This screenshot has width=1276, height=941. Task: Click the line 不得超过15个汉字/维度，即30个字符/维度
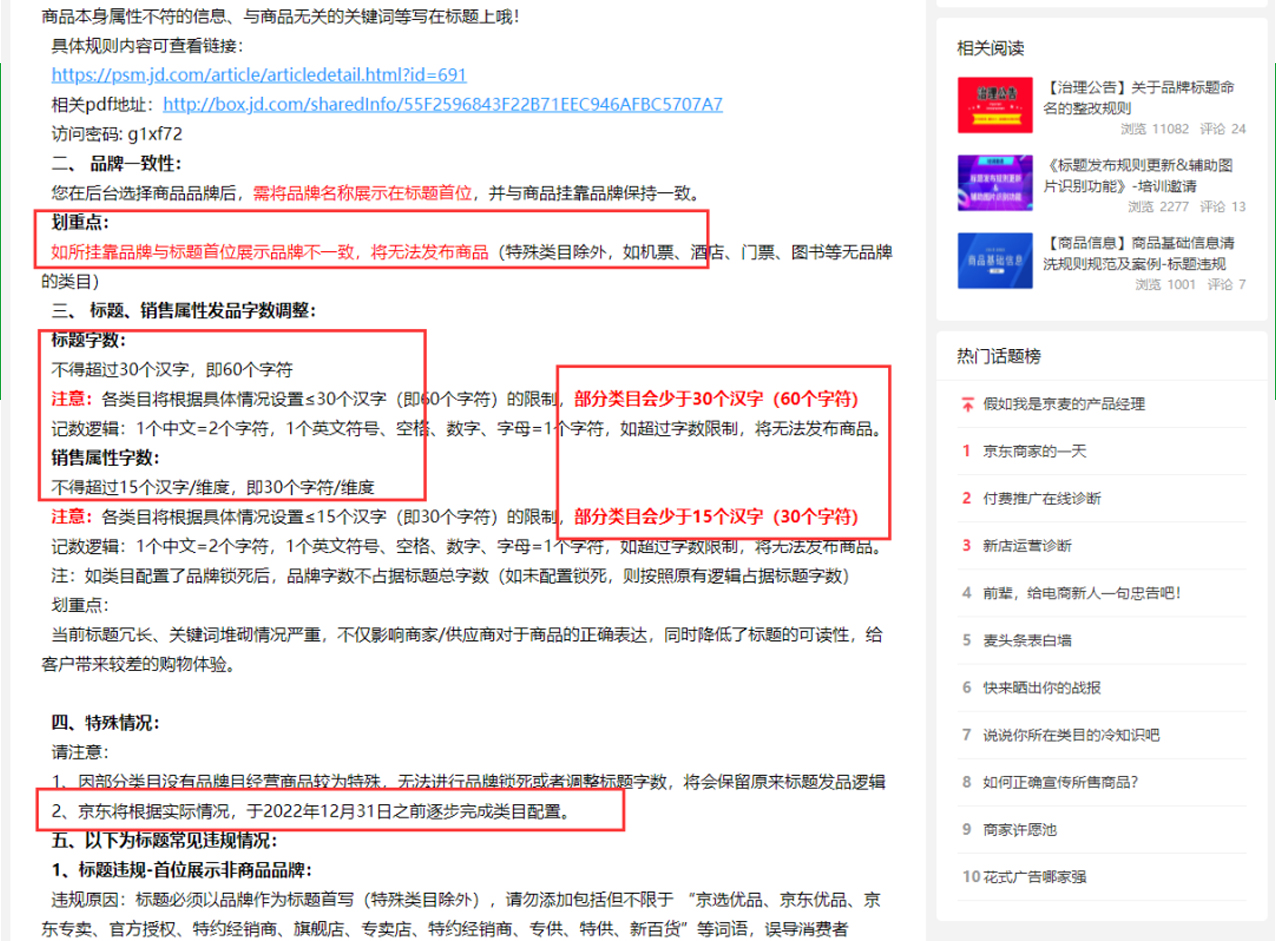[x=213, y=488]
